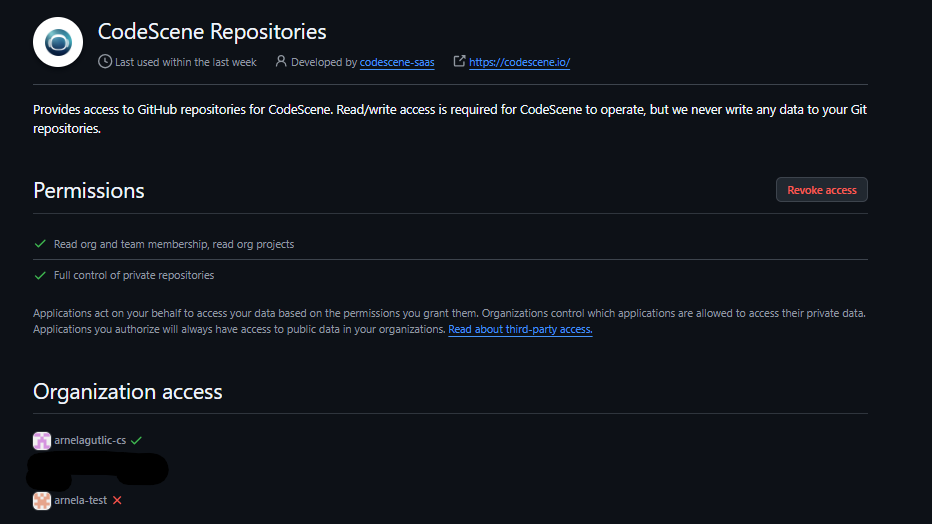
Task: Click the person icon beside Developed by
Action: click(281, 61)
